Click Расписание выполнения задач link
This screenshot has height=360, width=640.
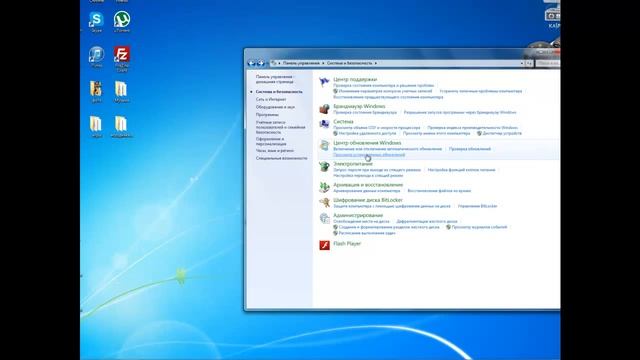point(367,233)
